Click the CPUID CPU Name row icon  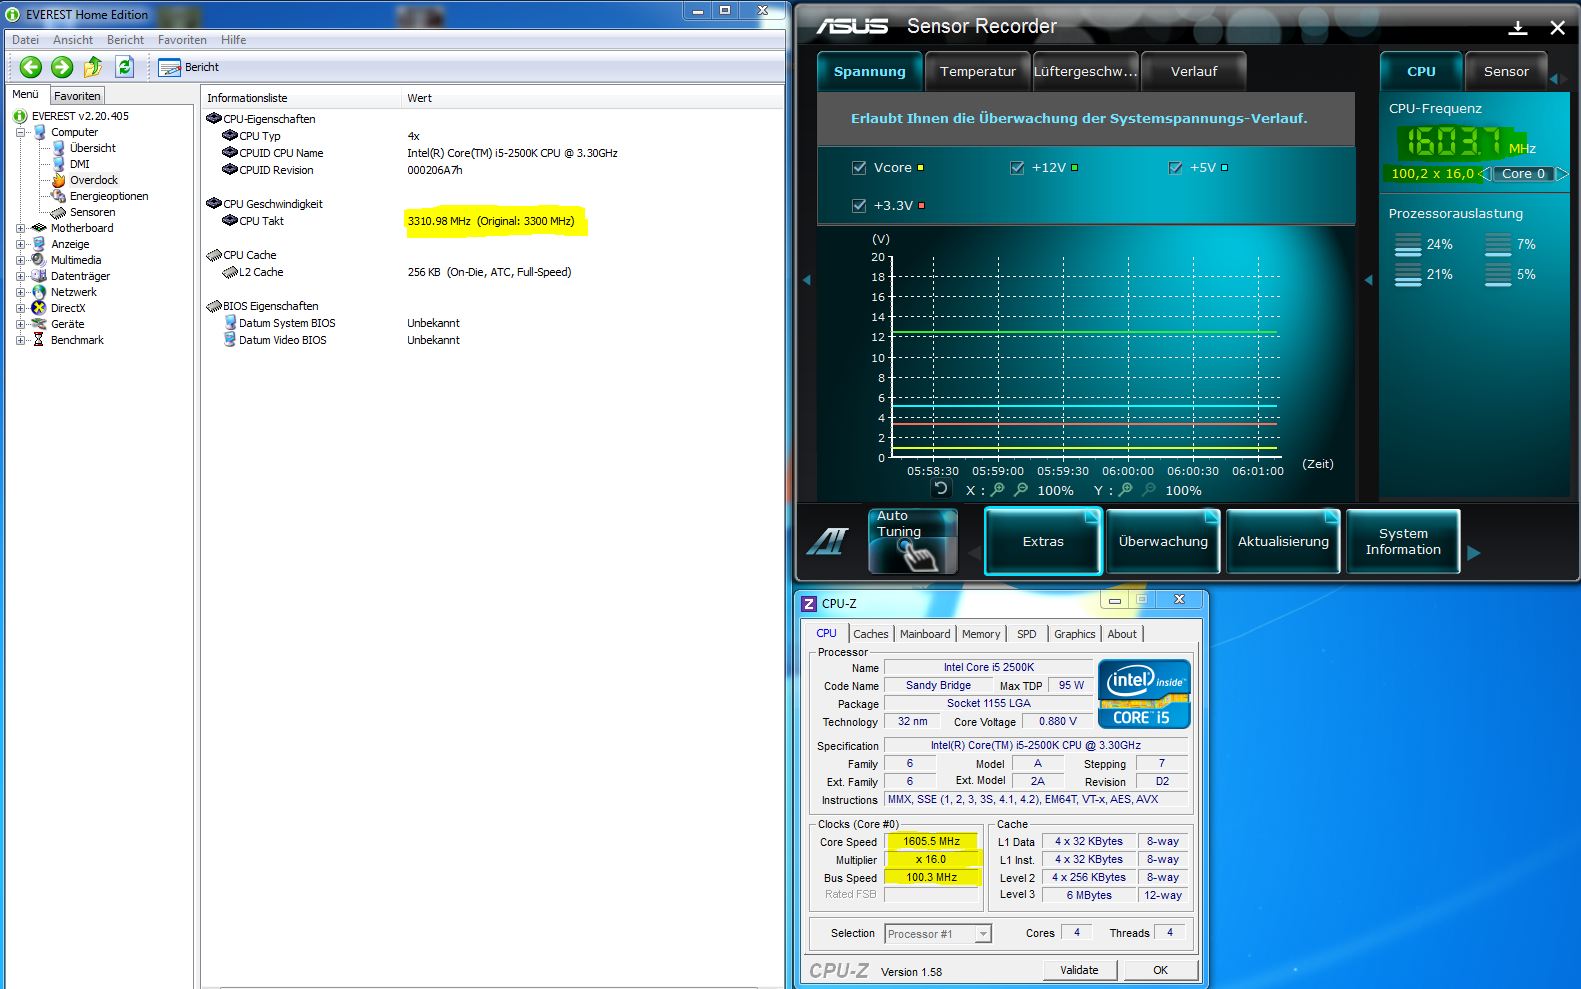(230, 153)
